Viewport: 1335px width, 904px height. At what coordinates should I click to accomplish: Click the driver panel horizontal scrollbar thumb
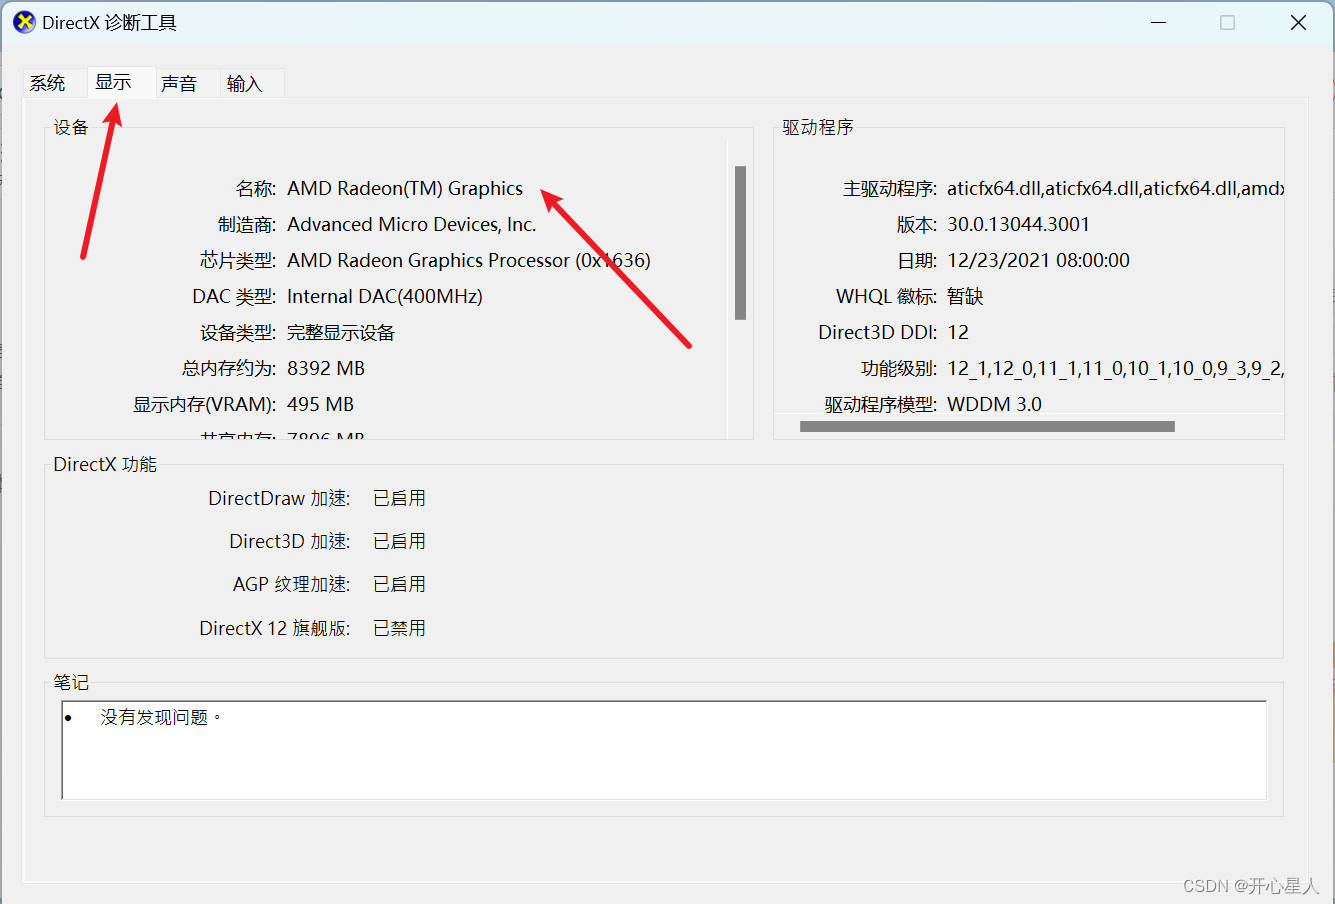coord(987,426)
